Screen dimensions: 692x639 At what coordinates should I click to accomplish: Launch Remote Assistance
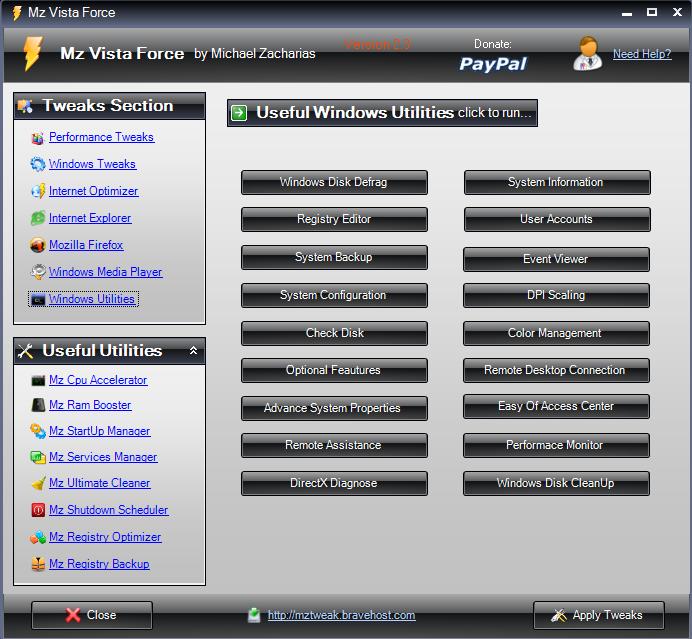(334, 445)
